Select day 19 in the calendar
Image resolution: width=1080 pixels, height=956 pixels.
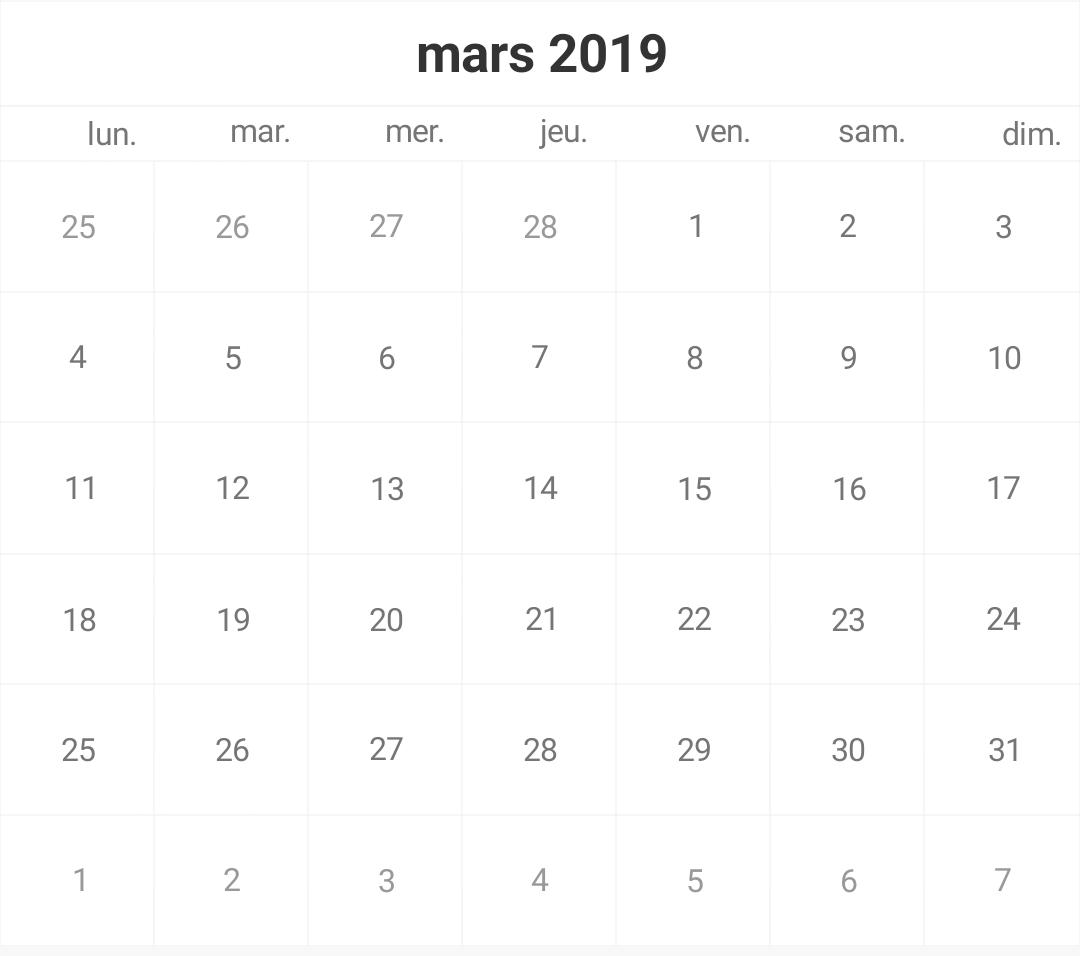tap(233, 619)
